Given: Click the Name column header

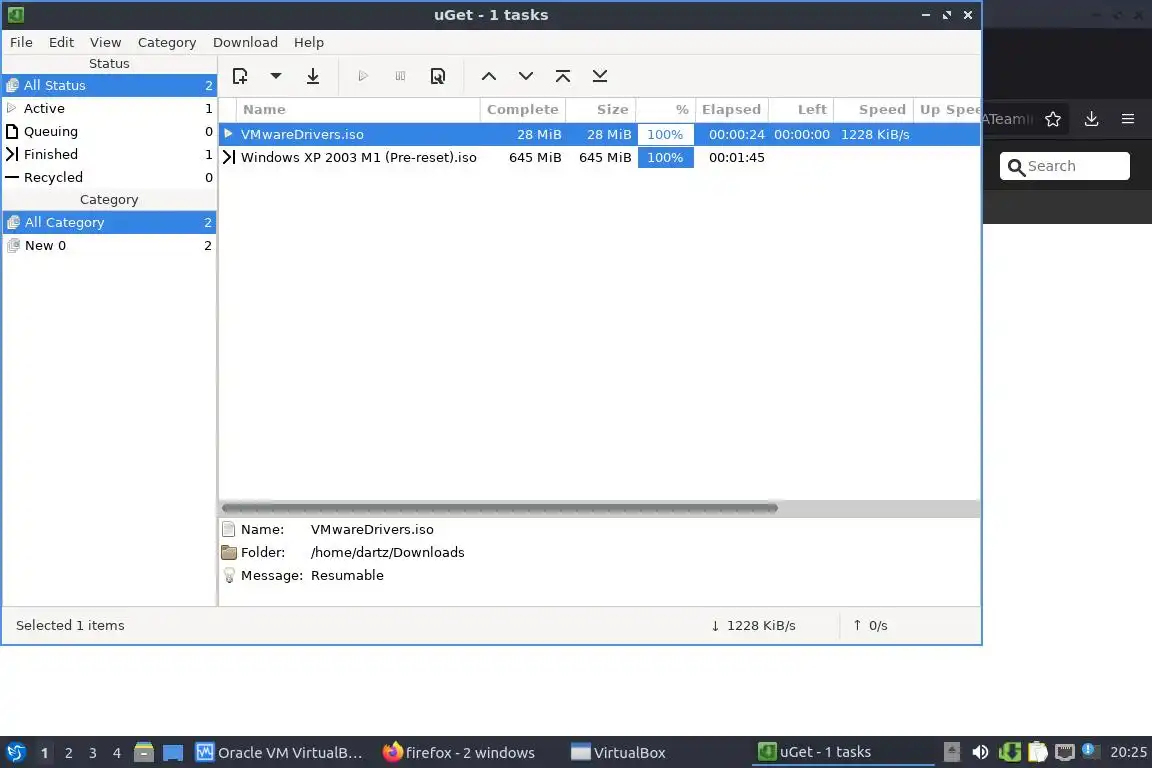Looking at the screenshot, I should (x=359, y=110).
